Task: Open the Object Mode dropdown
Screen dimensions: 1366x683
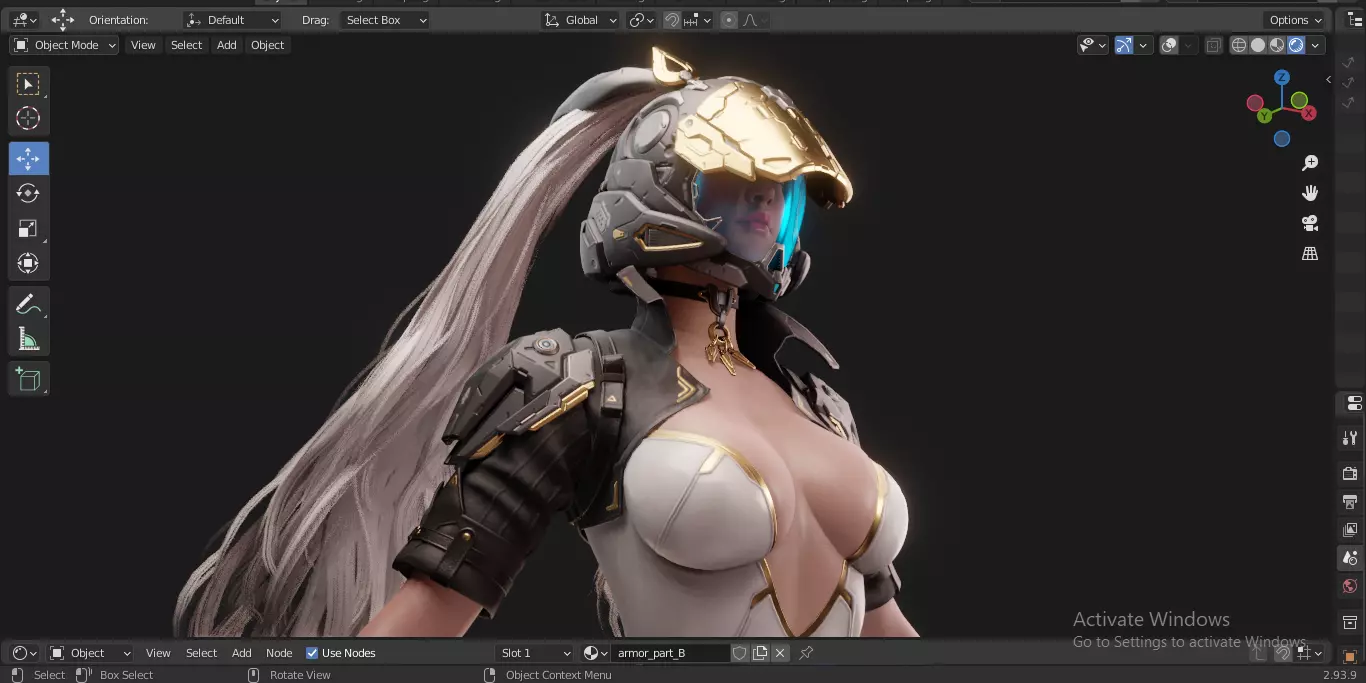Action: coord(65,45)
